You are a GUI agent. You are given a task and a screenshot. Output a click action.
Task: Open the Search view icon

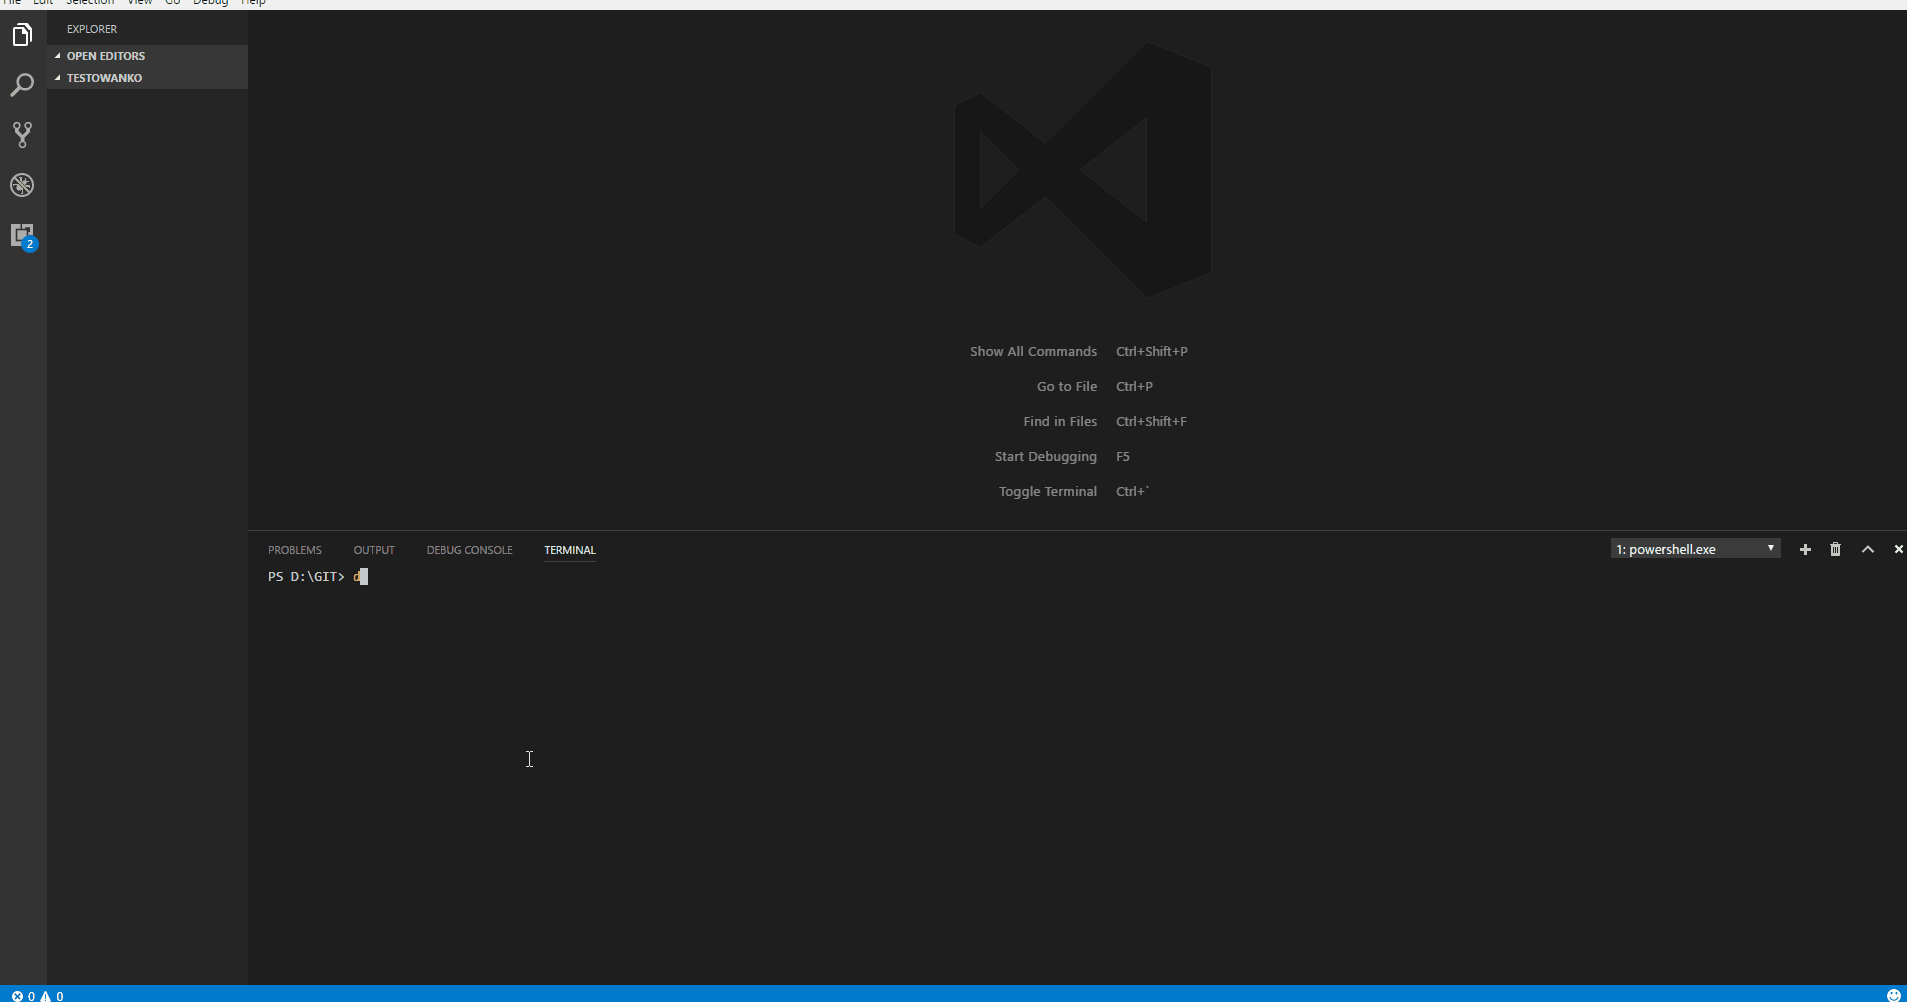click(22, 85)
